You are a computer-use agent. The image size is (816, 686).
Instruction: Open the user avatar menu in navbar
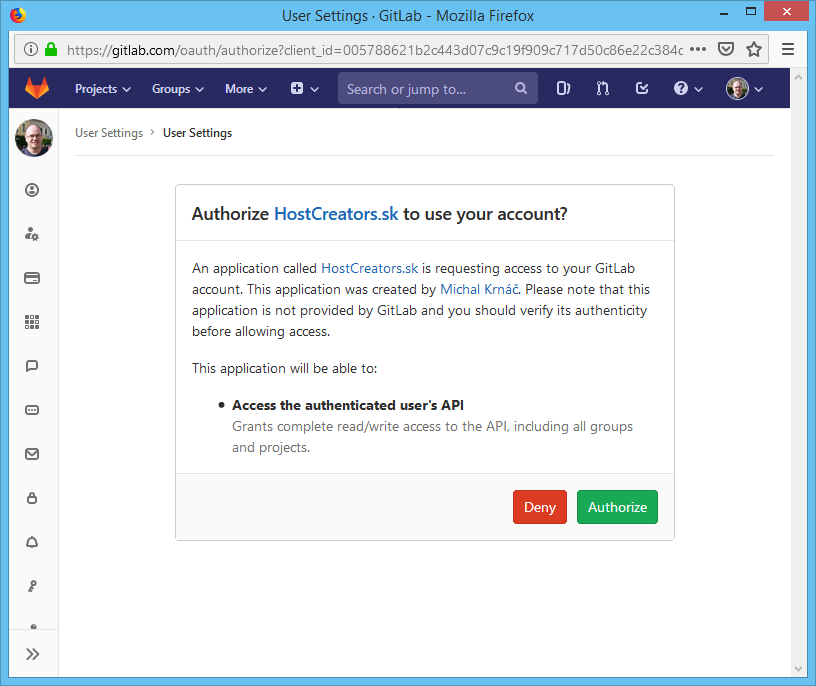coord(744,88)
